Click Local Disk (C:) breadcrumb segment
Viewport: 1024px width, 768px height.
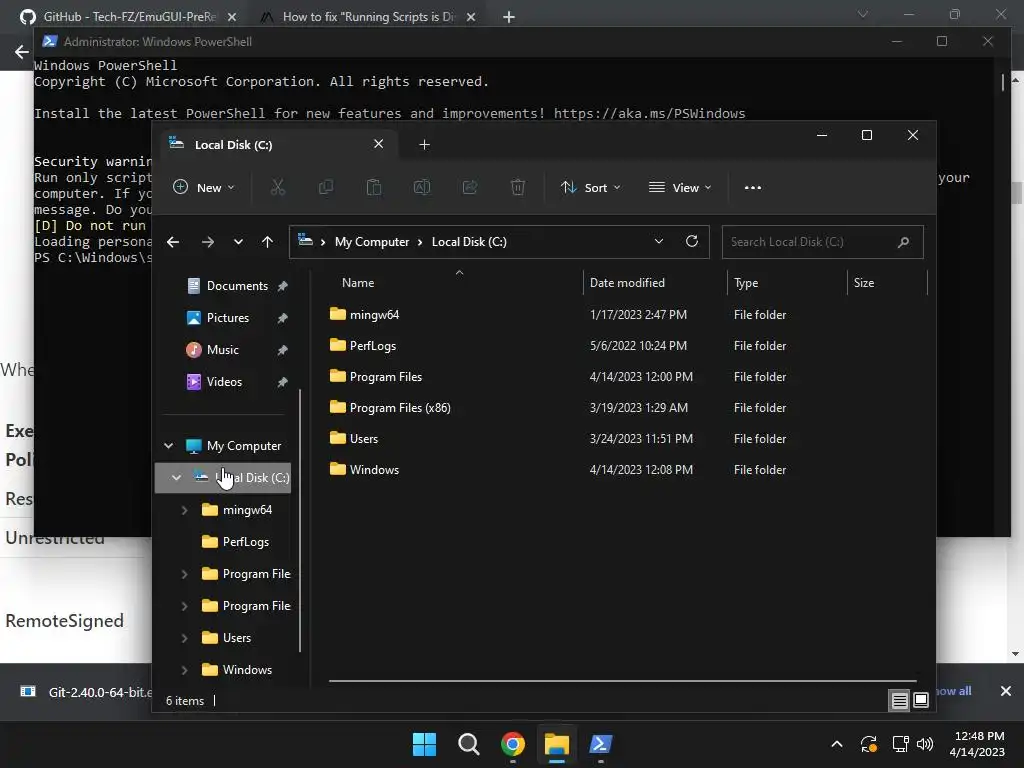[469, 242]
